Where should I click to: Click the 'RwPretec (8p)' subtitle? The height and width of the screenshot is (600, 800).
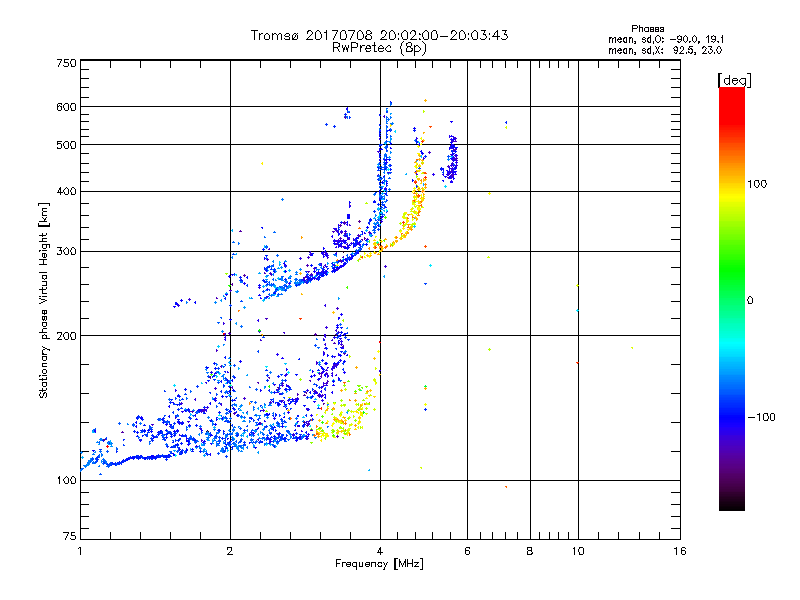[x=379, y=48]
